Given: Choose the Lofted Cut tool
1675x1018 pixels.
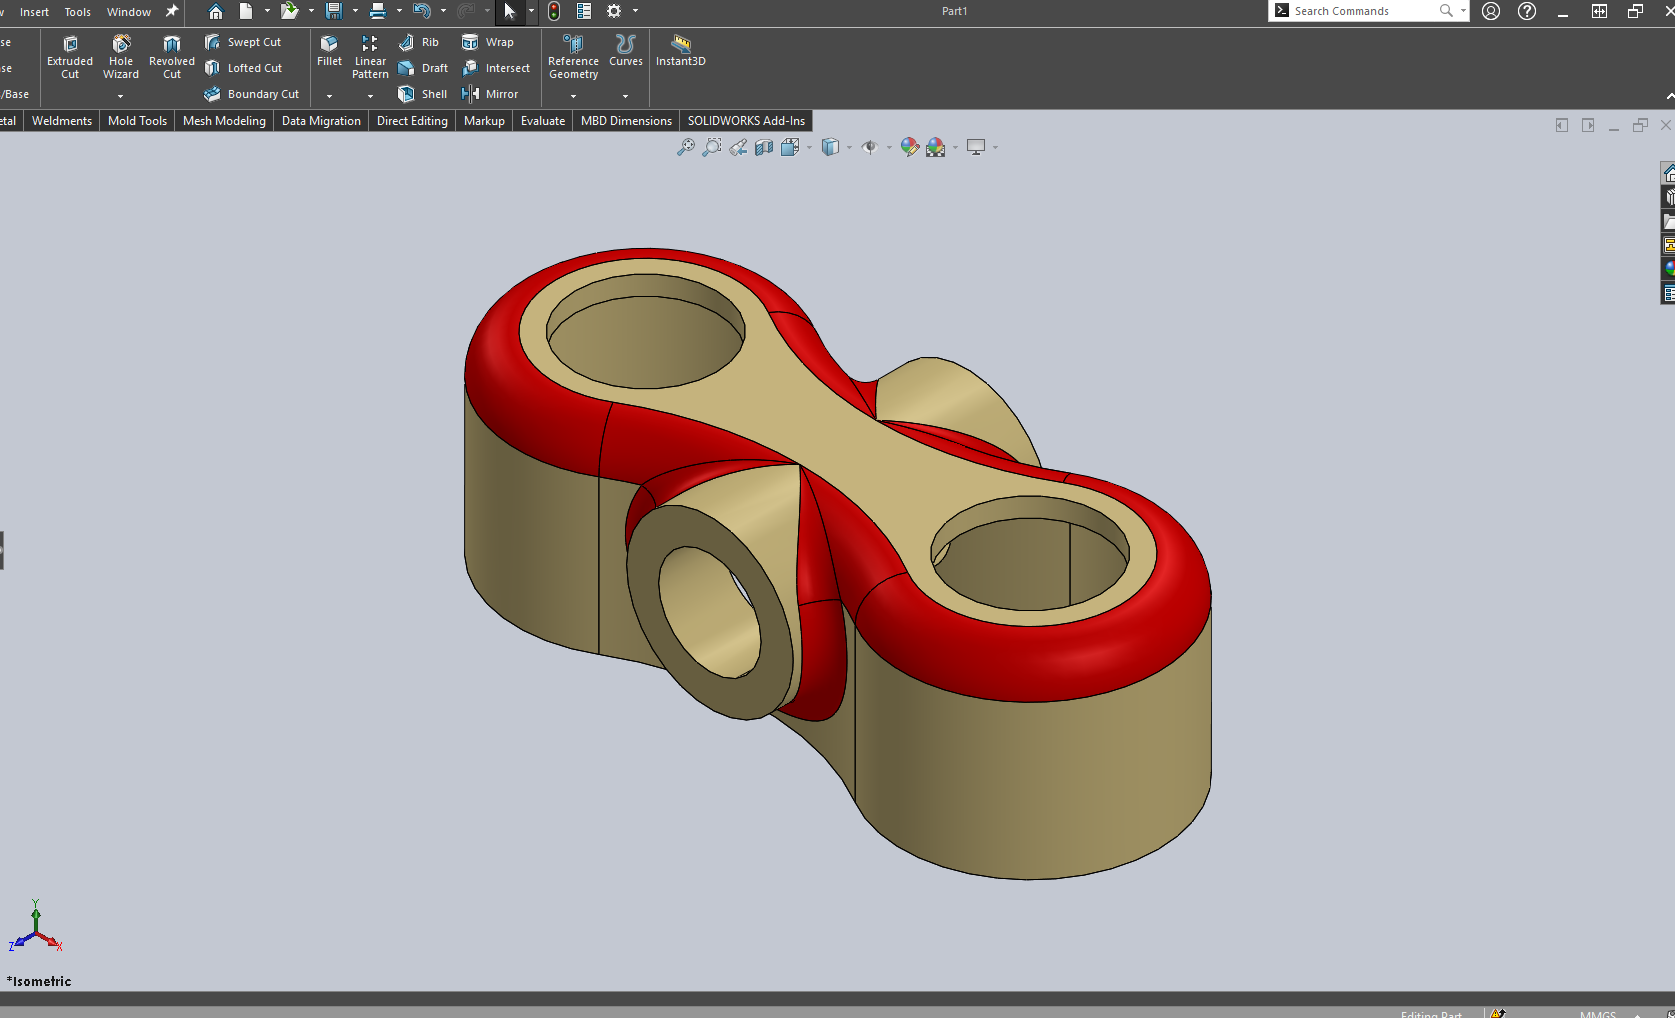Looking at the screenshot, I should [243, 68].
